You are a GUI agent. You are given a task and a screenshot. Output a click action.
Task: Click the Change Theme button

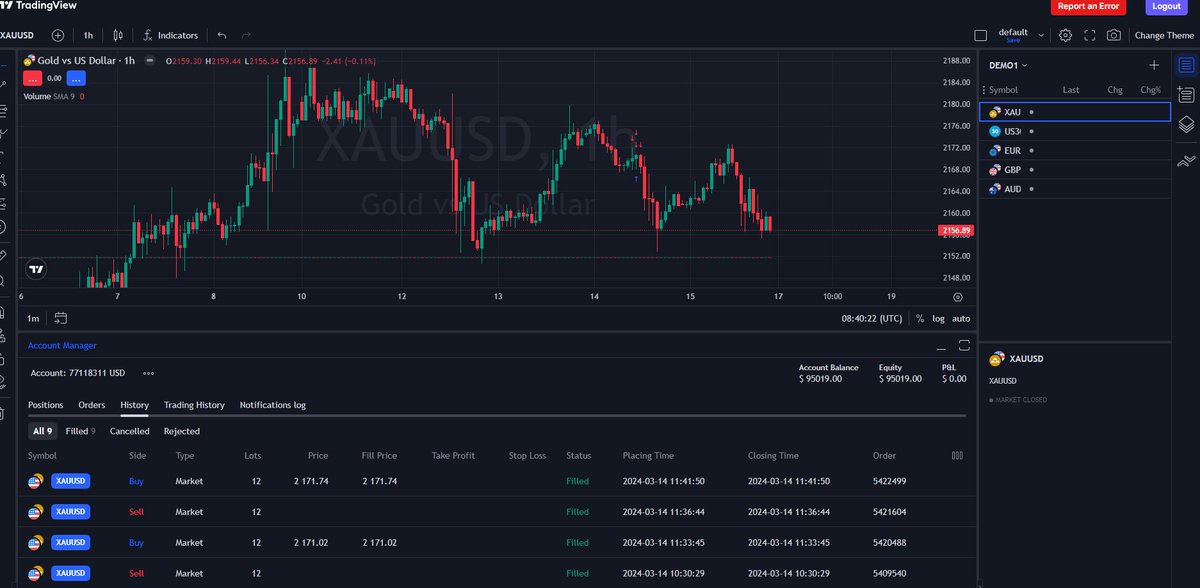tap(1164, 35)
